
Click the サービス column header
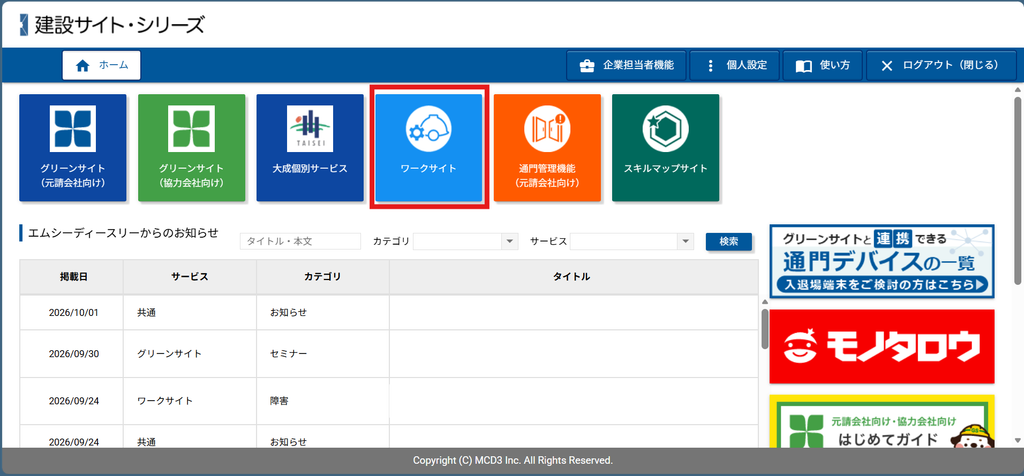[x=190, y=277]
